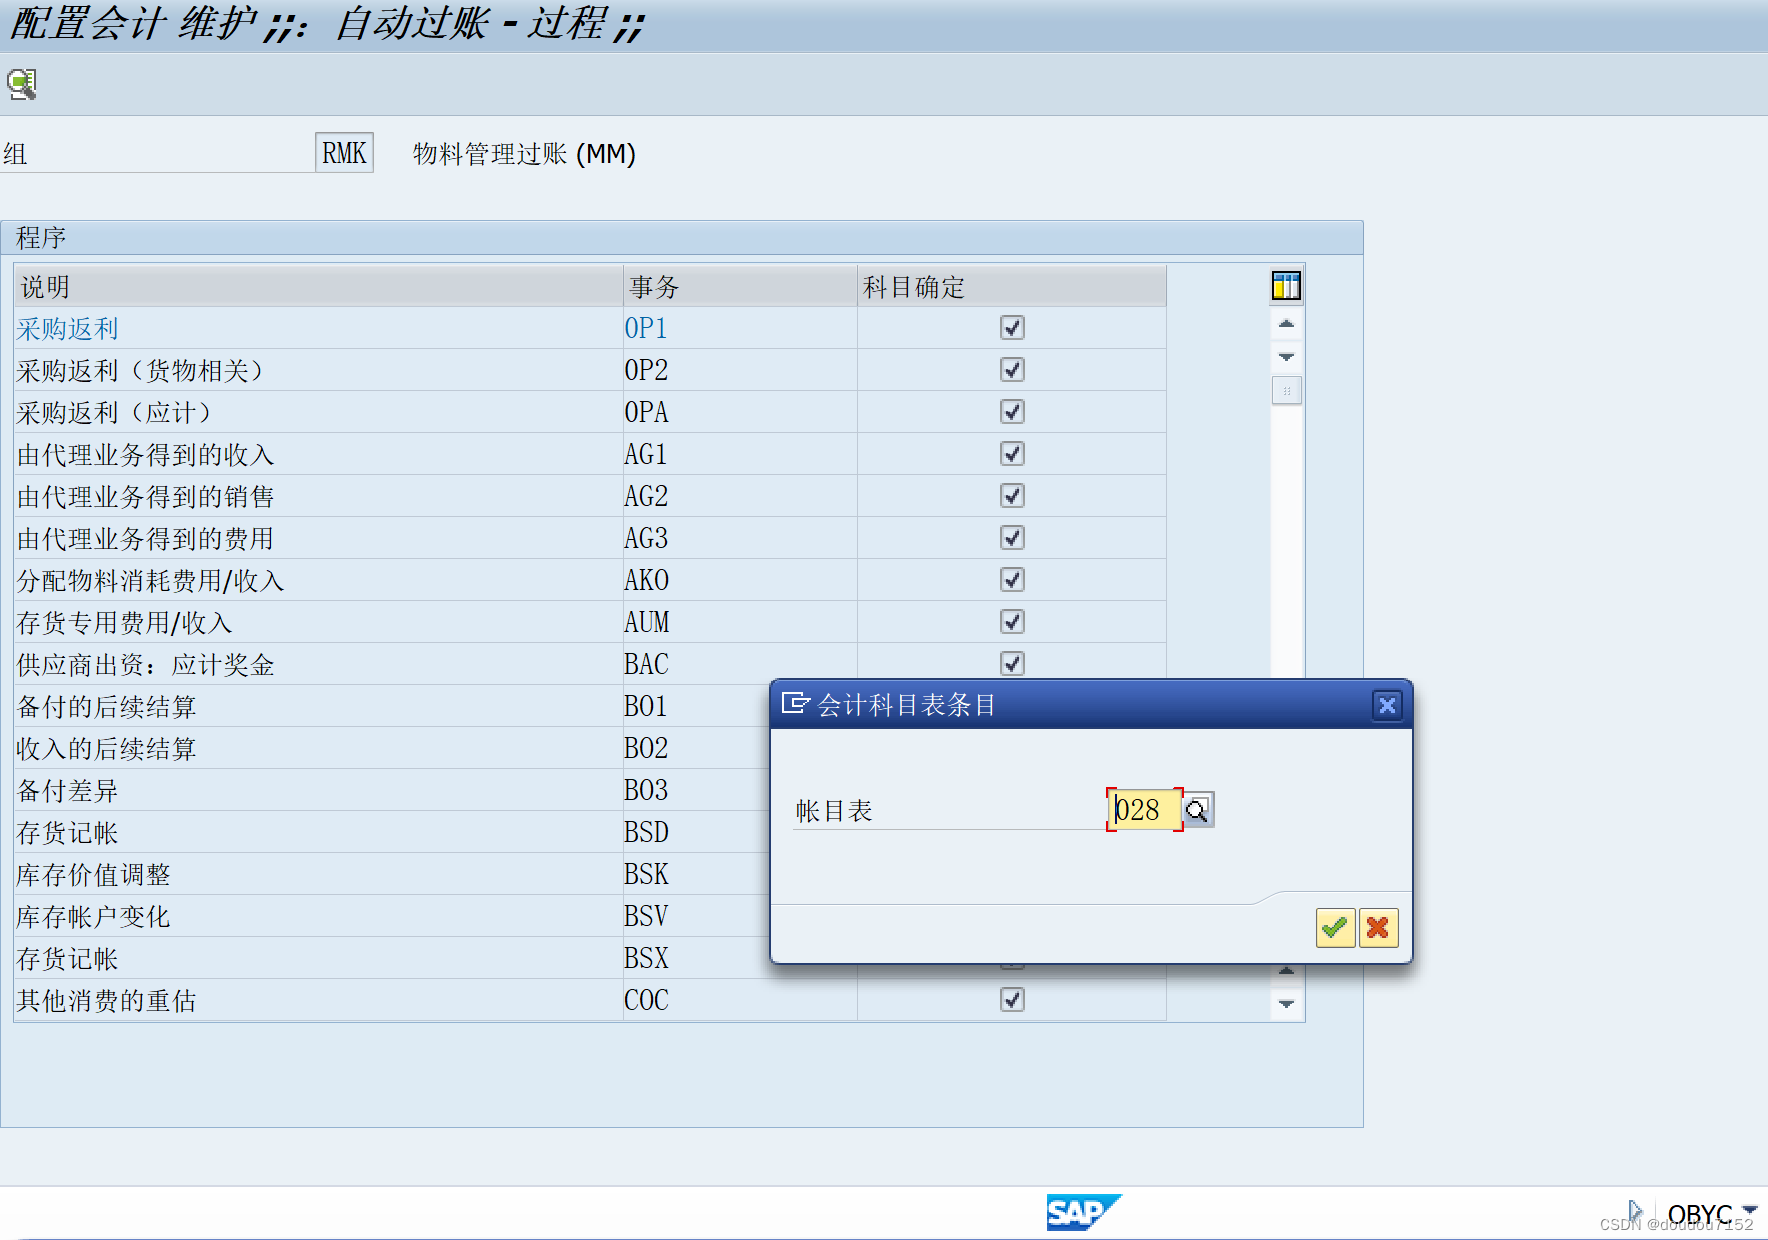This screenshot has height=1240, width=1768.
Task: Open the table column layout configuration icon
Action: click(1286, 286)
